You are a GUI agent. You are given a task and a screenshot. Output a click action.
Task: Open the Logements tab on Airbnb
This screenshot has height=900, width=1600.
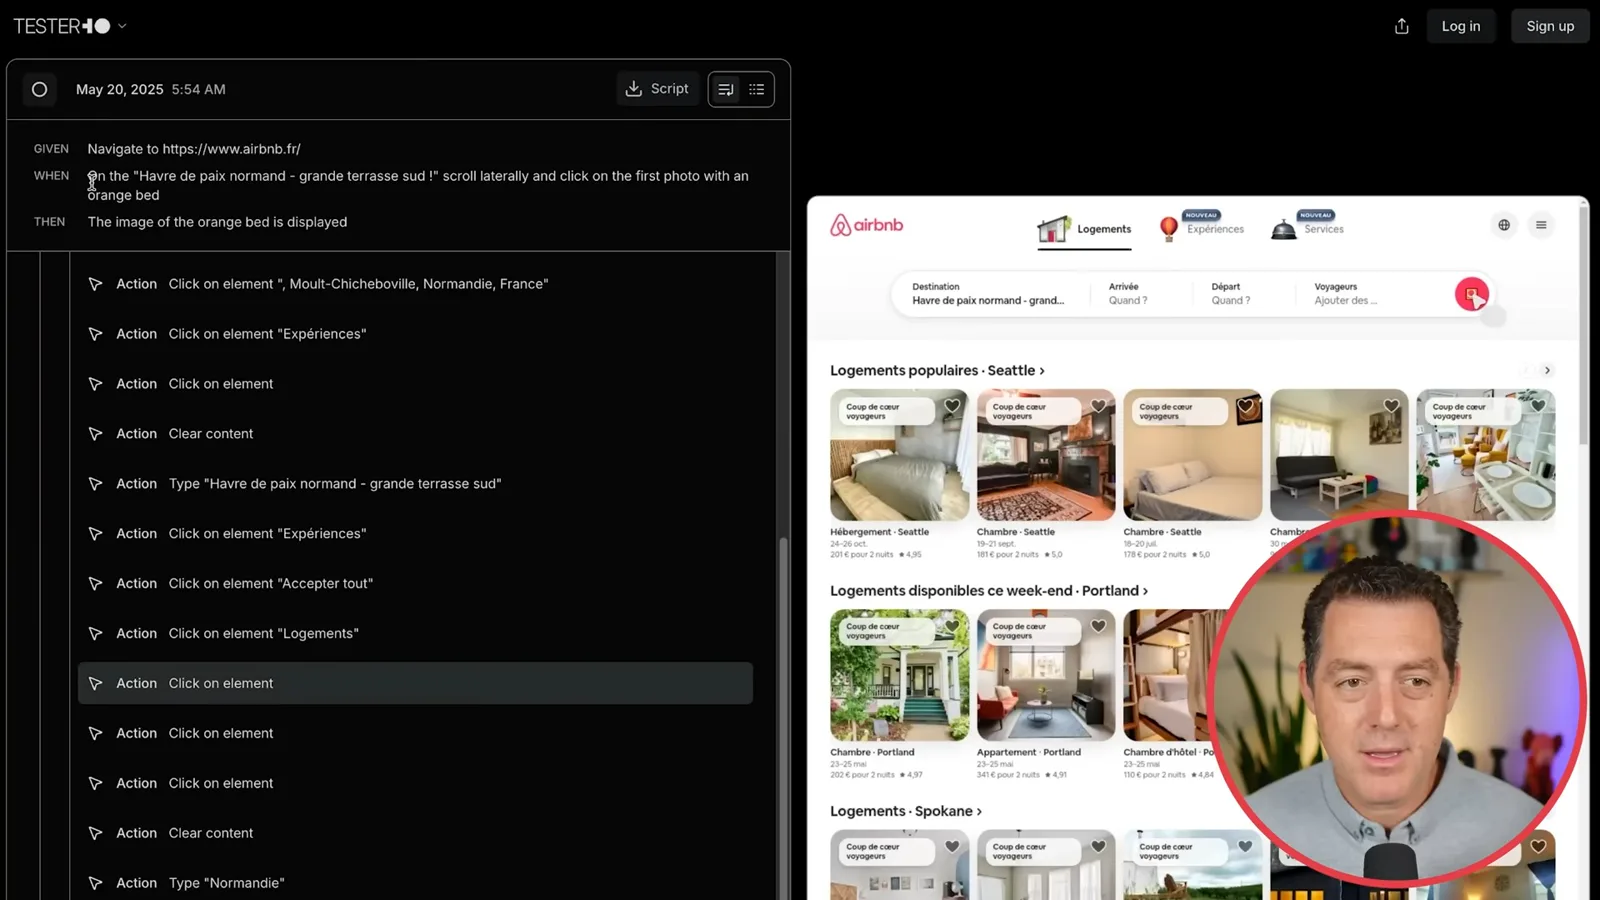[1084, 229]
